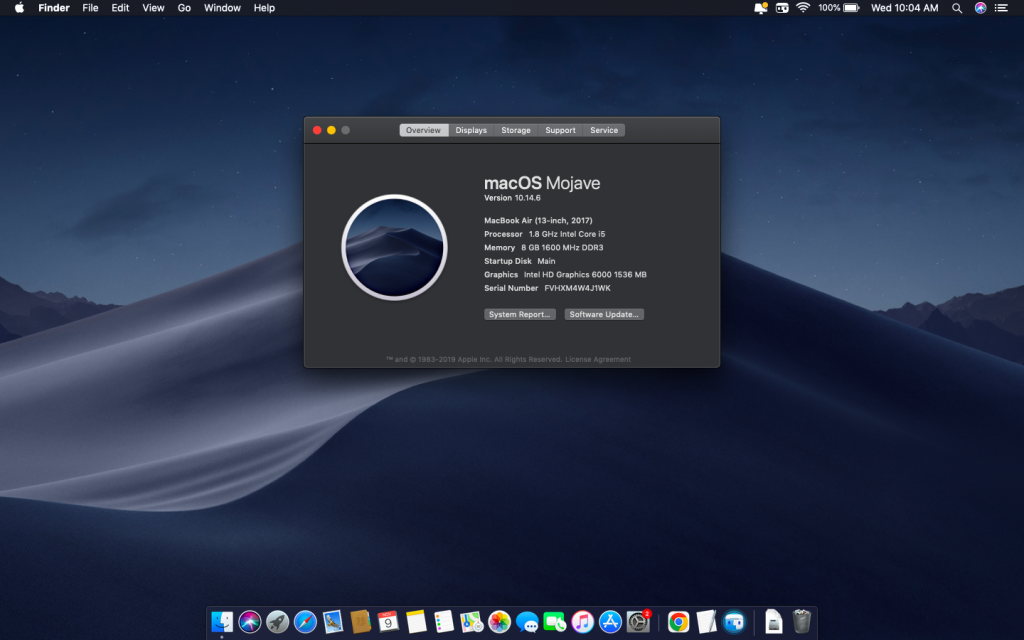Switch to the Service tab
1024x640 pixels.
pyautogui.click(x=604, y=130)
